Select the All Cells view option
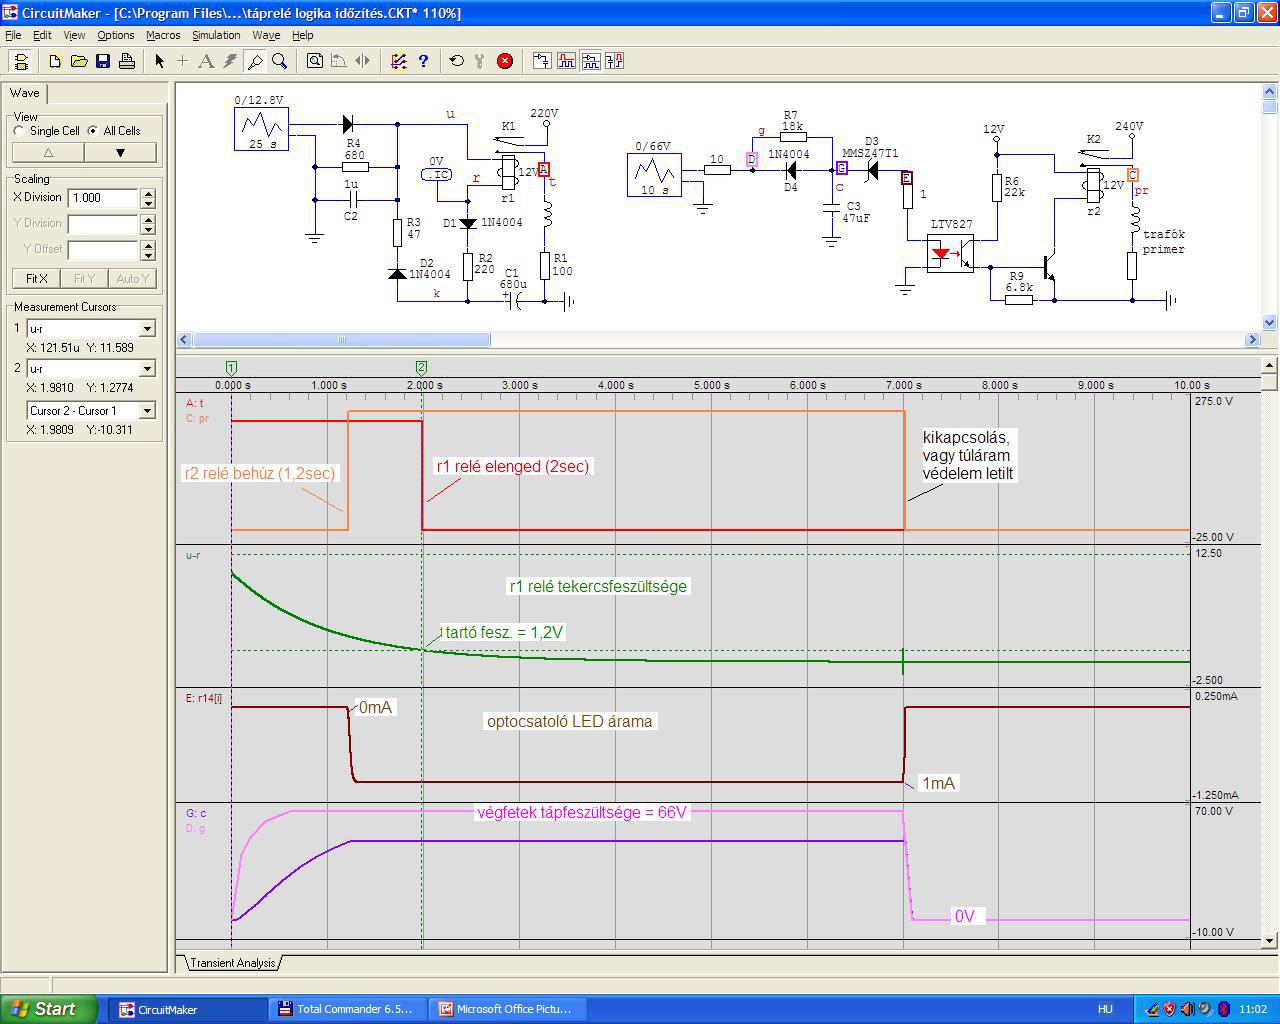Viewport: 1280px width, 1024px height. [93, 131]
